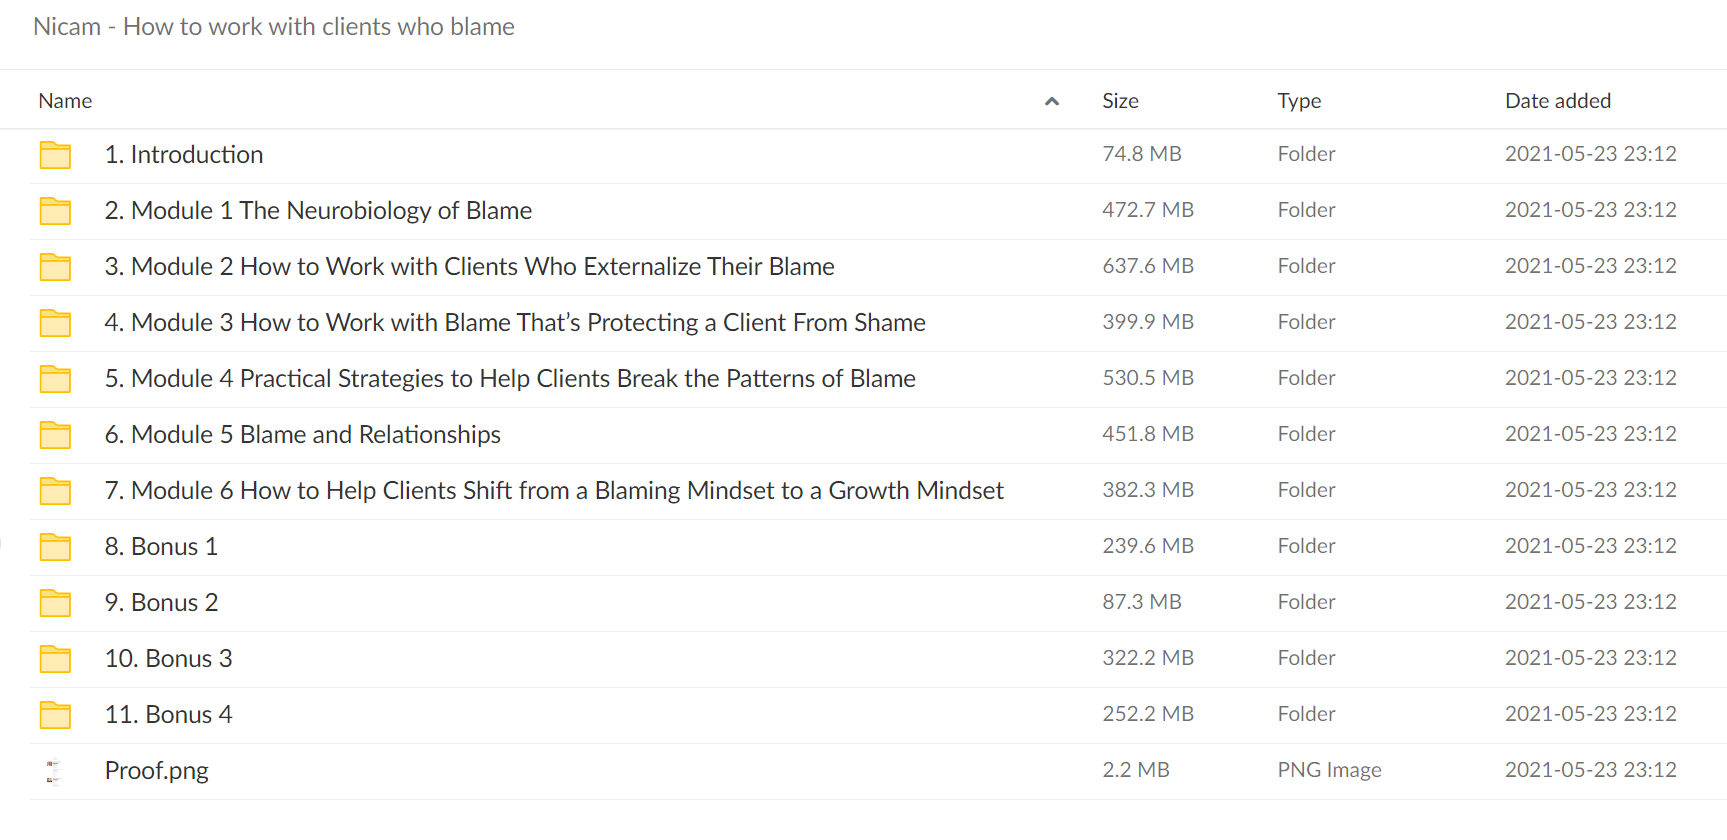
Task: Open the 7. Module 6 Growth Mindset folder
Action: point(554,491)
